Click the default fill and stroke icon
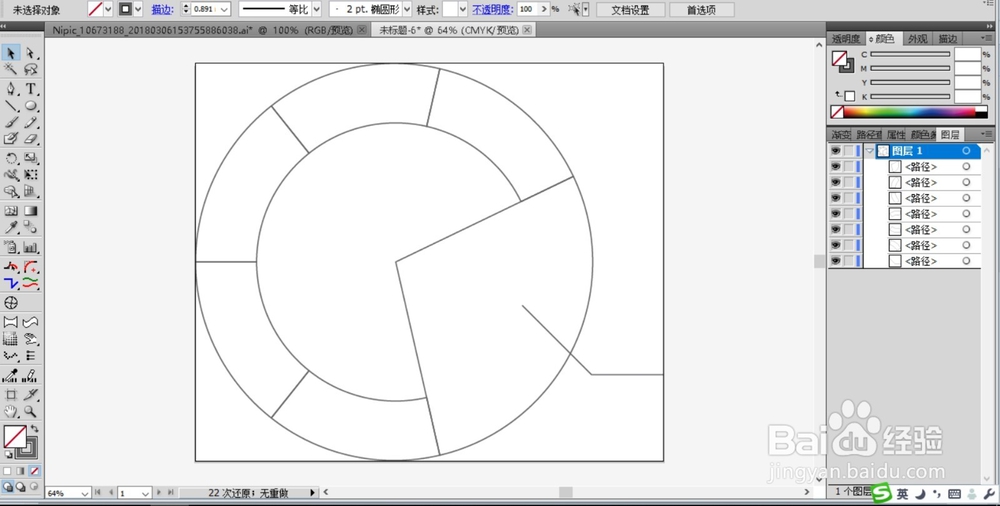1000x506 pixels. (8, 454)
